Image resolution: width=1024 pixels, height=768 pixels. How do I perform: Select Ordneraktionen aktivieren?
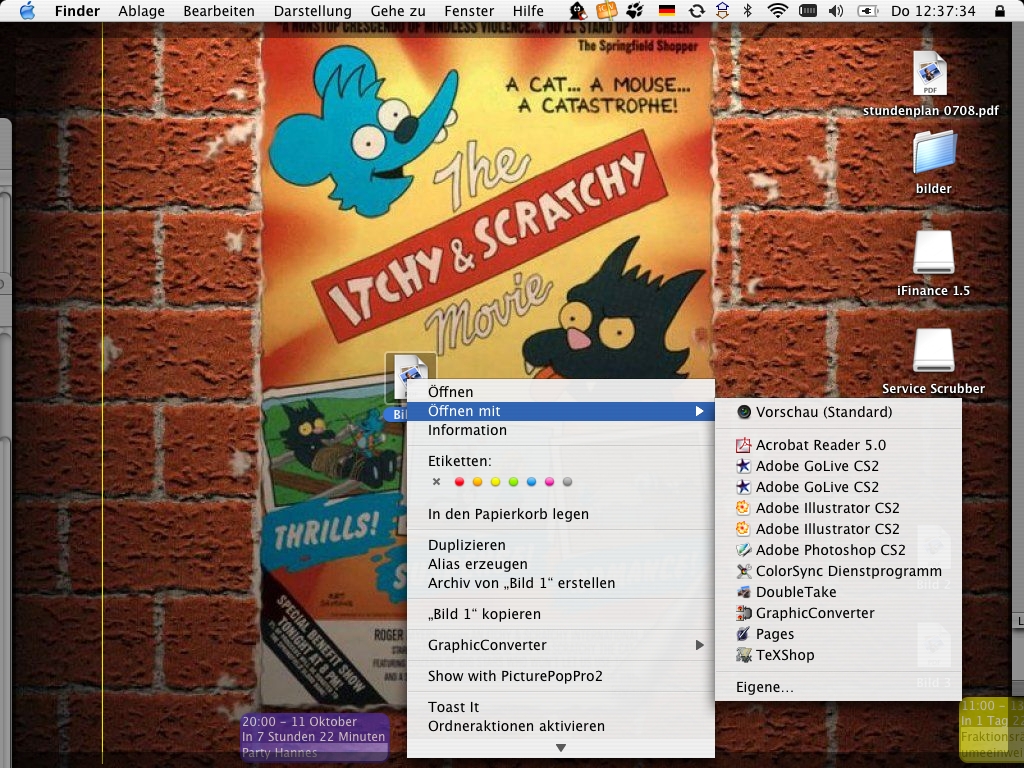[x=561, y=726]
